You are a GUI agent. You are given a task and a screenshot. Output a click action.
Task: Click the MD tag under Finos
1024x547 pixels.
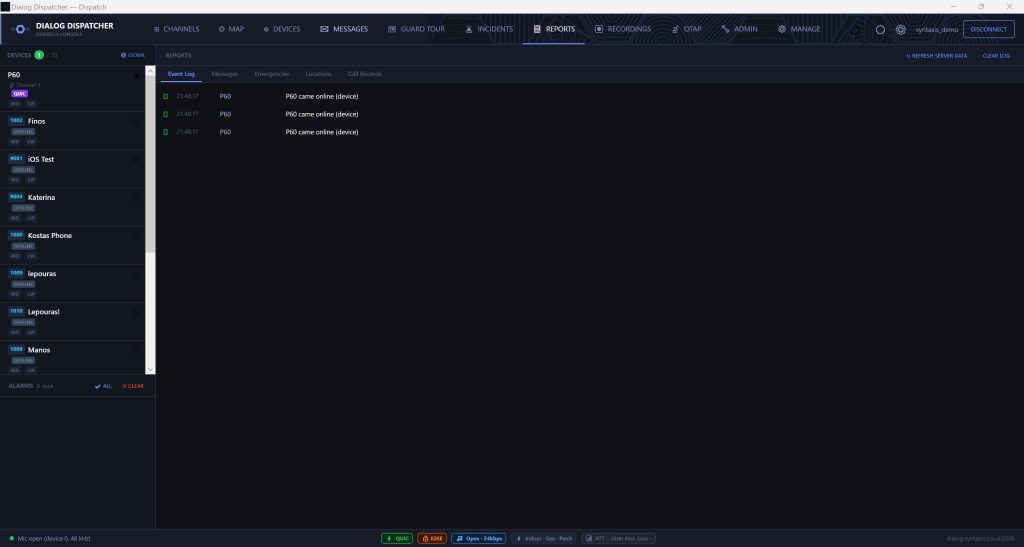click(15, 142)
